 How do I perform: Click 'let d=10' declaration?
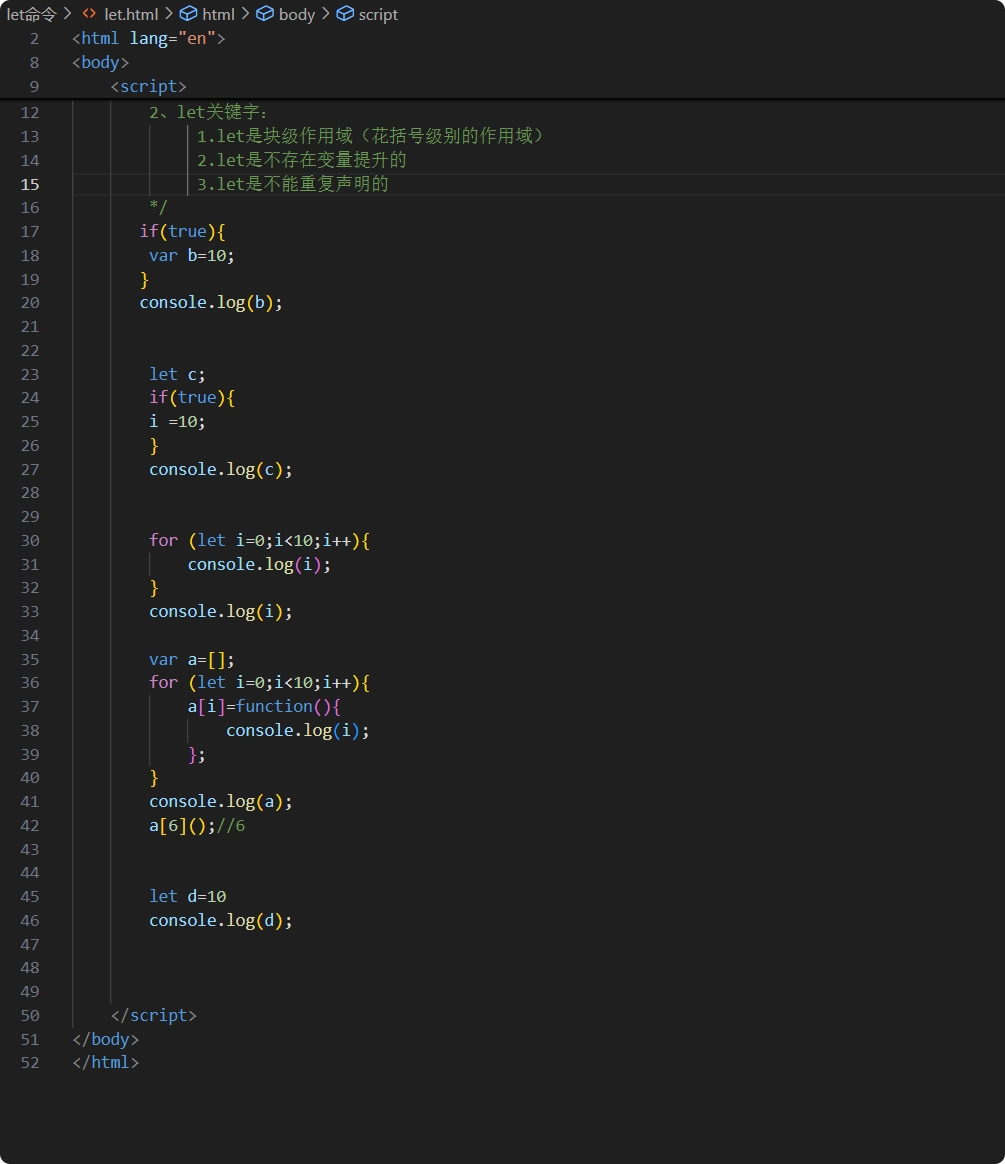click(x=187, y=896)
